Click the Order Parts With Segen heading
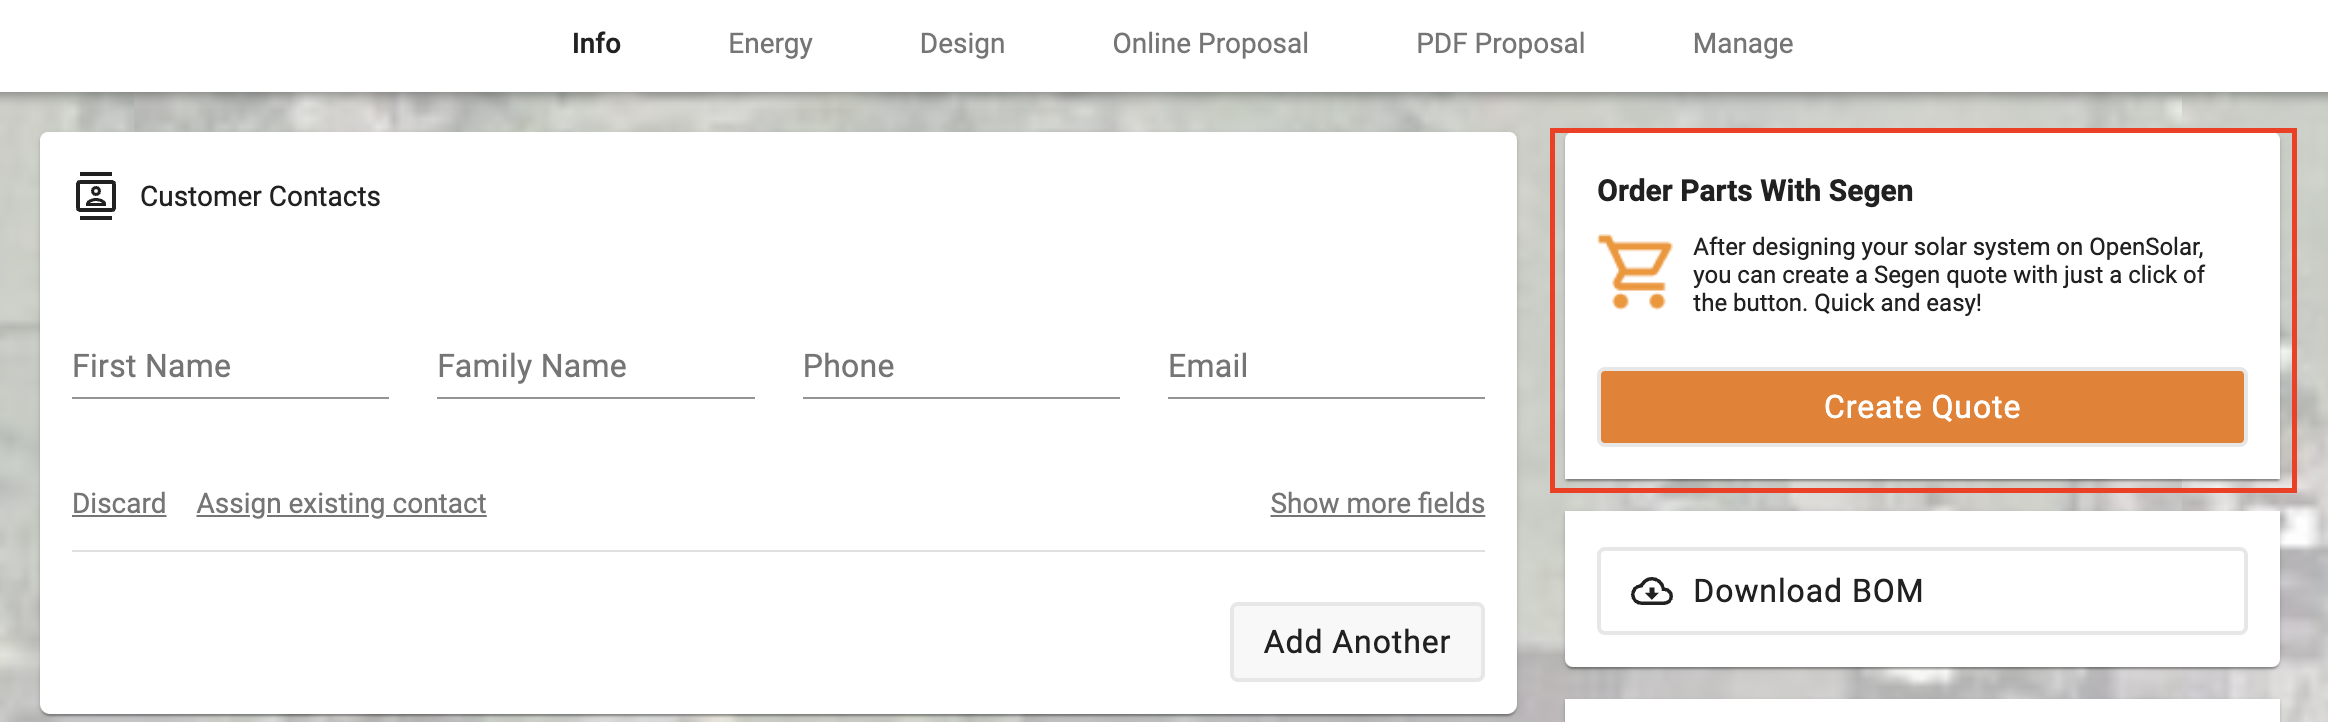The height and width of the screenshot is (722, 2328). point(1755,190)
